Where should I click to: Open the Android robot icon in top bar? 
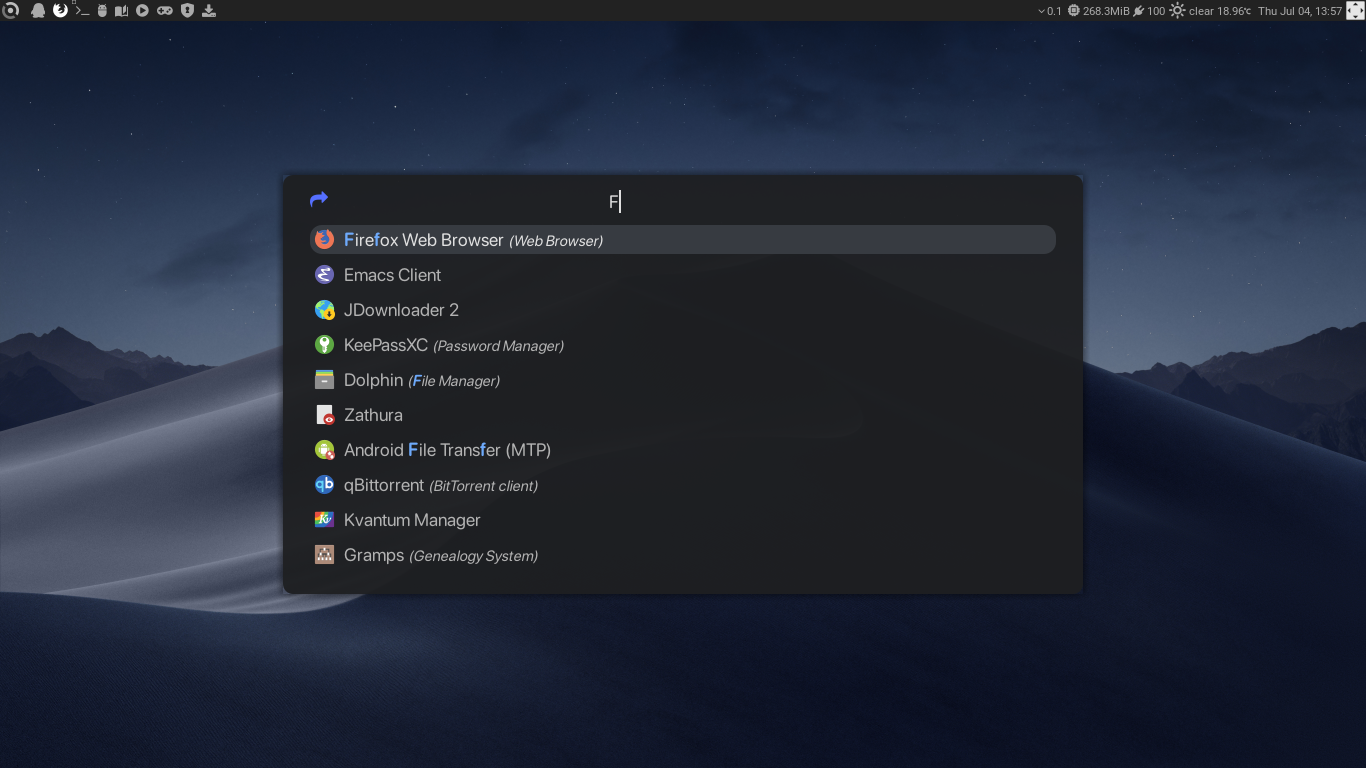(x=102, y=11)
